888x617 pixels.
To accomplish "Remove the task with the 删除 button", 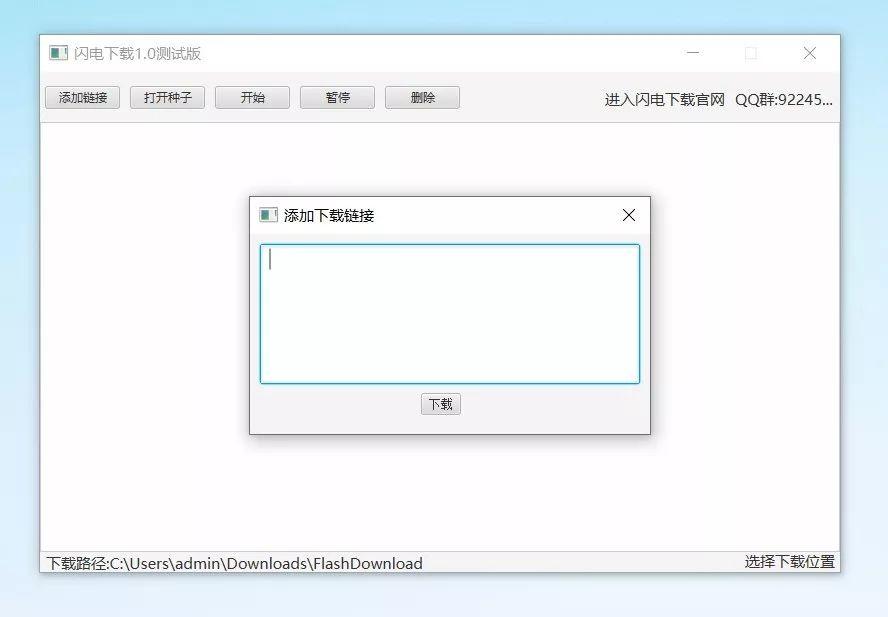I will click(x=422, y=97).
